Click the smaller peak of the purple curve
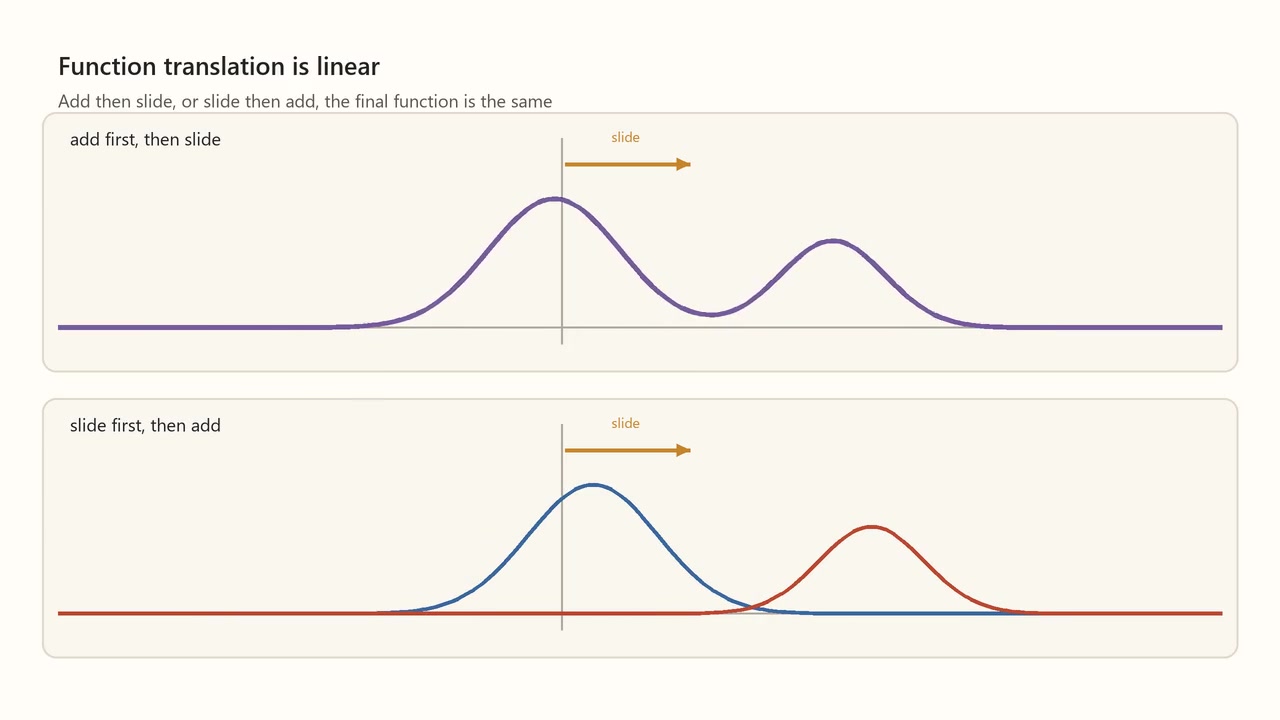 point(833,241)
